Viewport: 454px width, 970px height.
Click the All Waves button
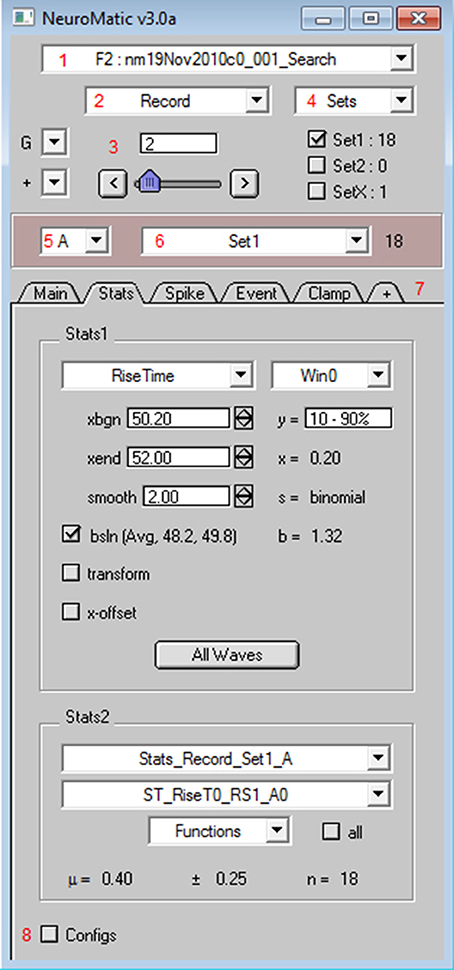click(227, 655)
